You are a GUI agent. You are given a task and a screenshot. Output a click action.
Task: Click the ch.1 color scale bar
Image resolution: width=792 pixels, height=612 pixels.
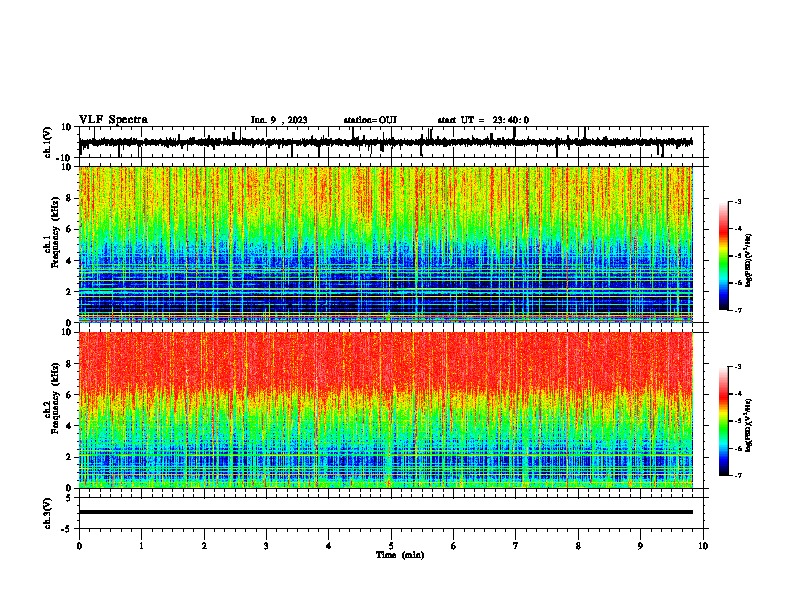coord(724,256)
